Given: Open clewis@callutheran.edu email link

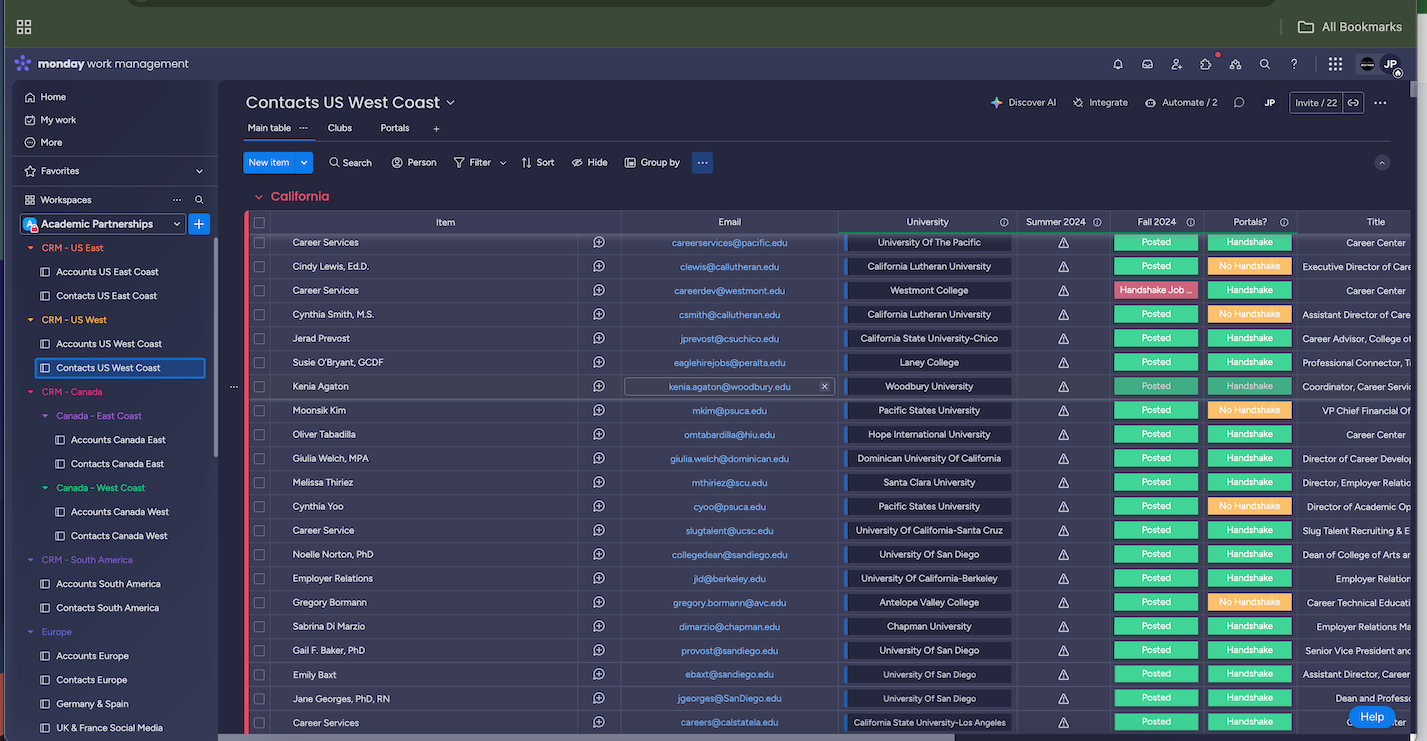Looking at the screenshot, I should [x=729, y=267].
